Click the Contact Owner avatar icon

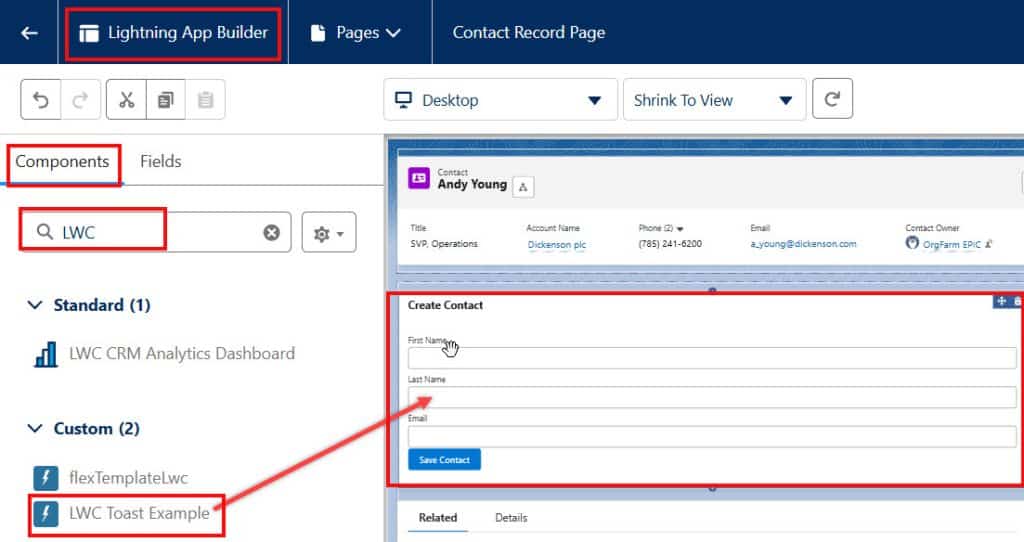point(912,243)
